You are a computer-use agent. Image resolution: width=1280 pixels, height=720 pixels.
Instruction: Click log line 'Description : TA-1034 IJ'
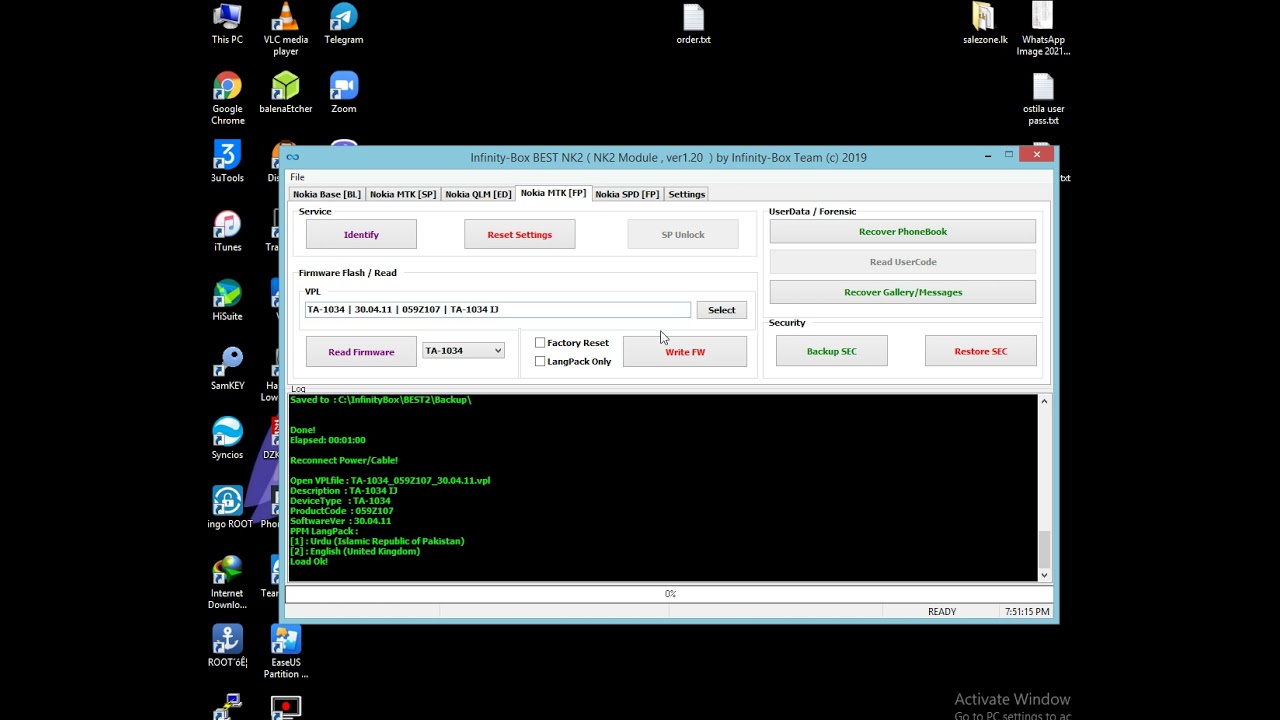click(x=344, y=491)
